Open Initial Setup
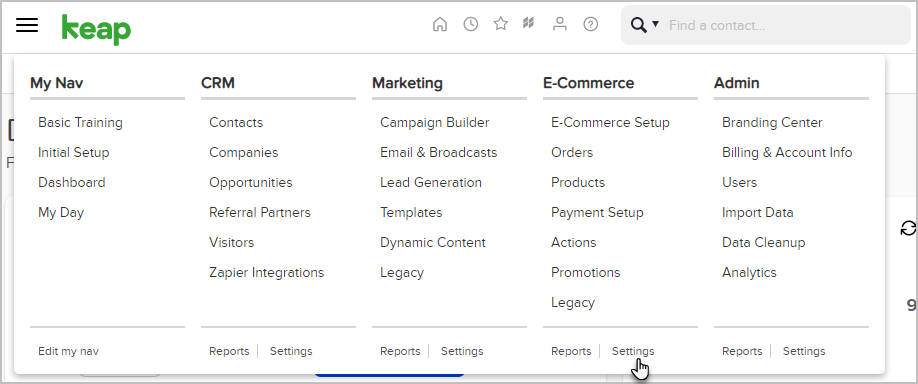Viewport: 918px width, 384px height. 74,152
